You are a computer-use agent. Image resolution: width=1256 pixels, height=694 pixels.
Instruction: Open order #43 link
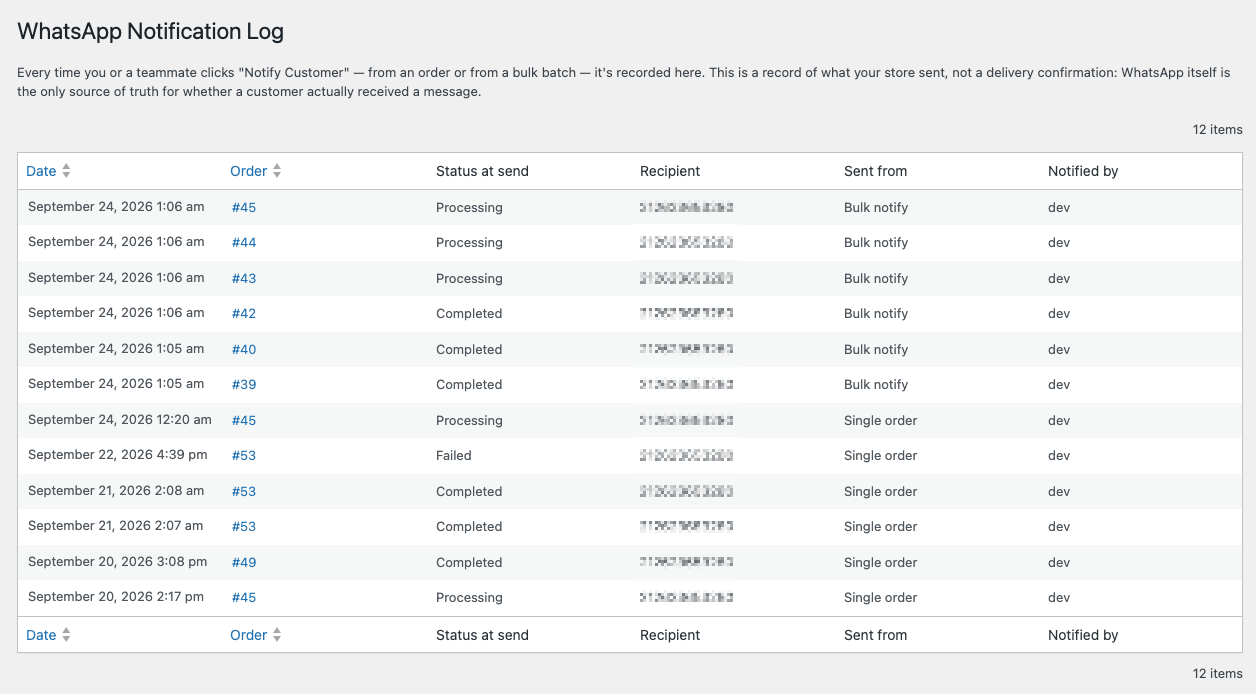coord(244,278)
